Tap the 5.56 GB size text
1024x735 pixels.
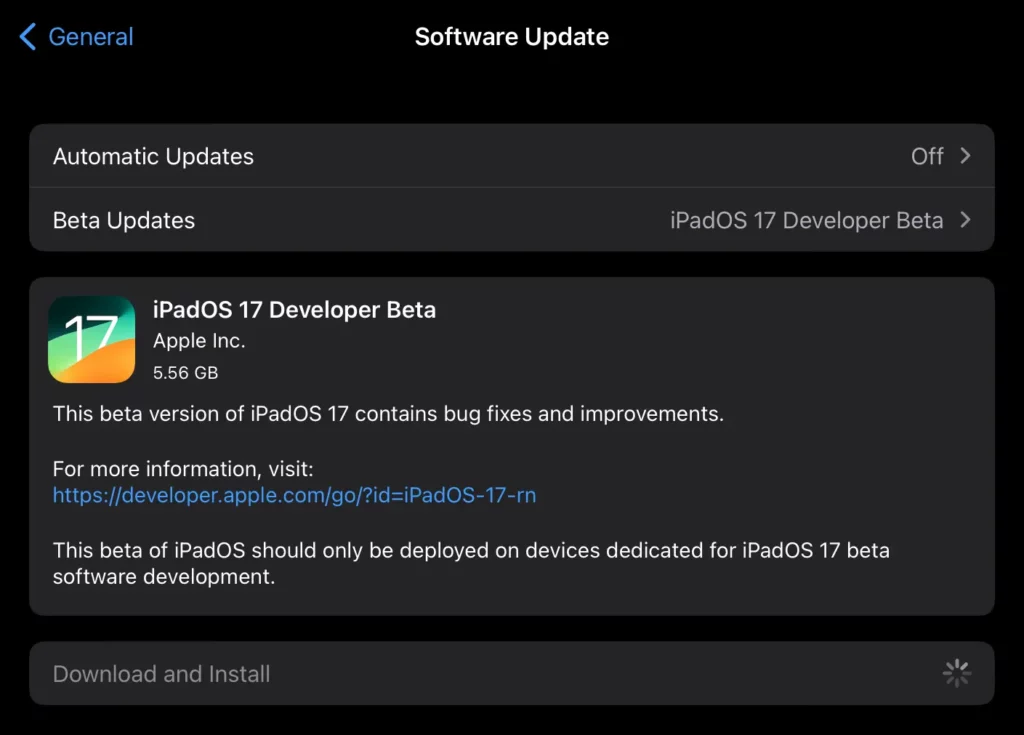click(185, 373)
